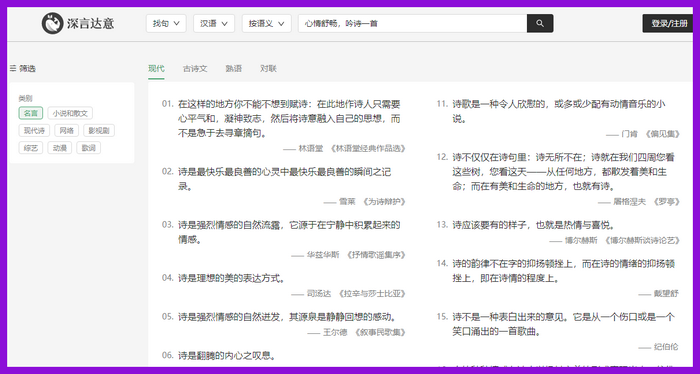Click source 《拉辛与莎士比亚》
This screenshot has width=700, height=374.
372,293
